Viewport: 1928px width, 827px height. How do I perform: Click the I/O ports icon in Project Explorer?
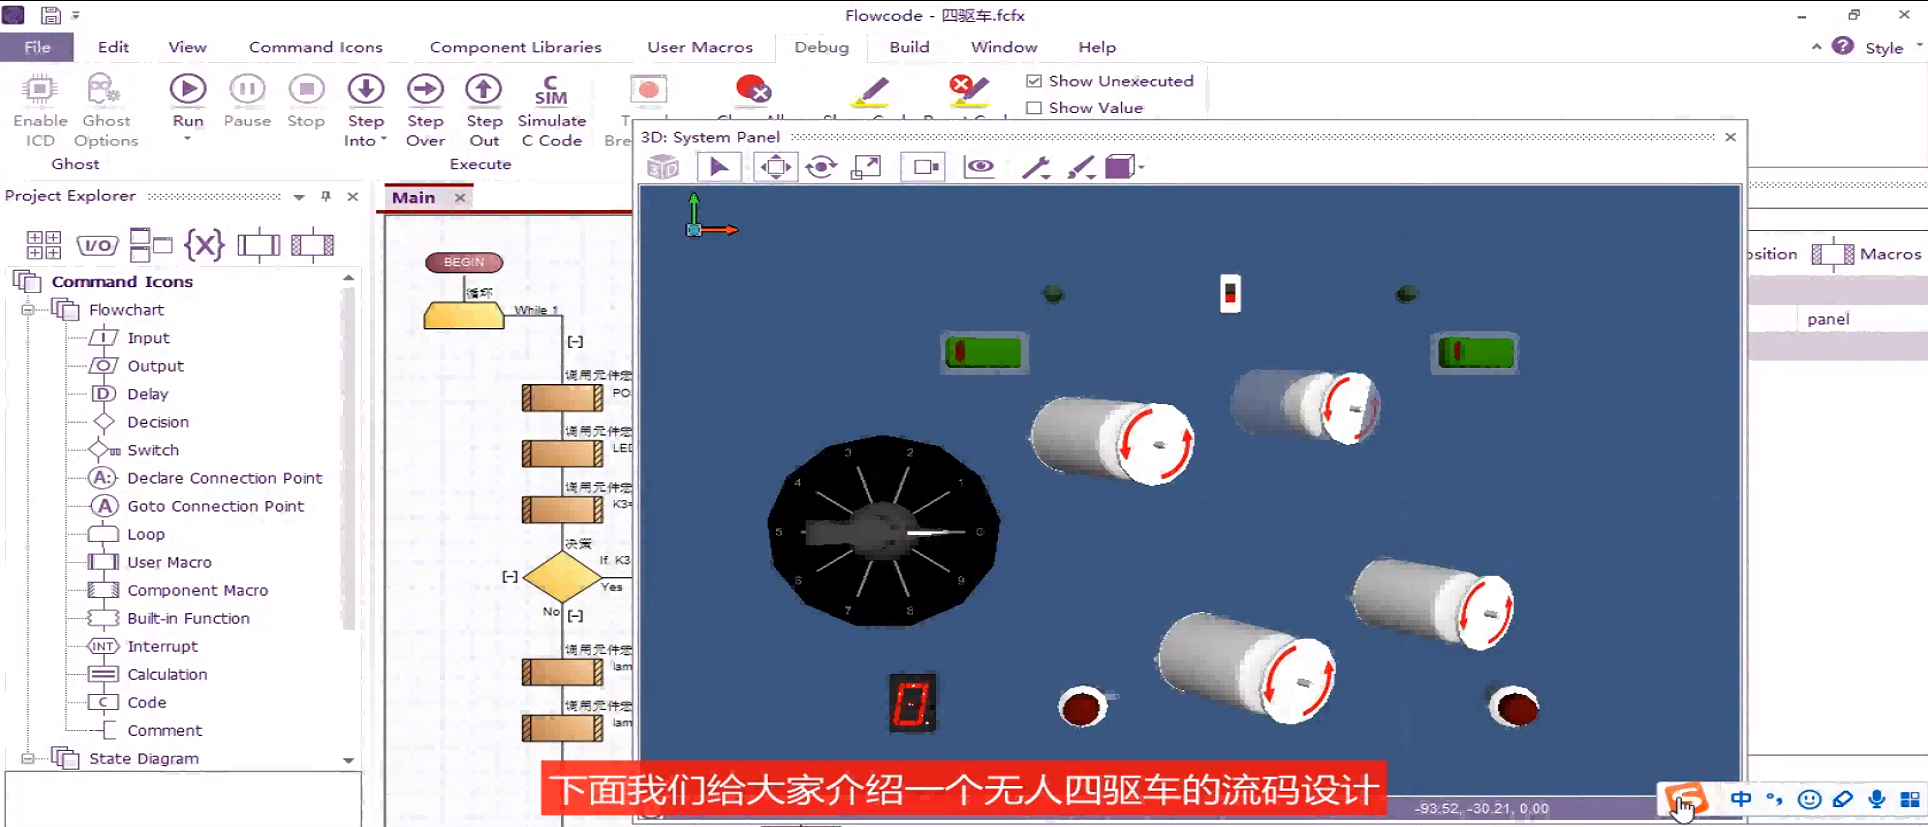(x=97, y=244)
